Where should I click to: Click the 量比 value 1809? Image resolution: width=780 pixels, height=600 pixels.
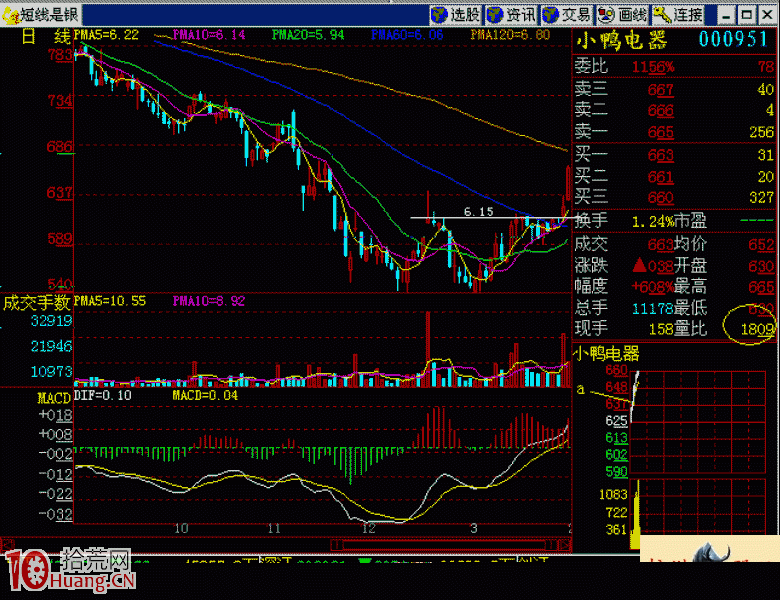point(757,329)
